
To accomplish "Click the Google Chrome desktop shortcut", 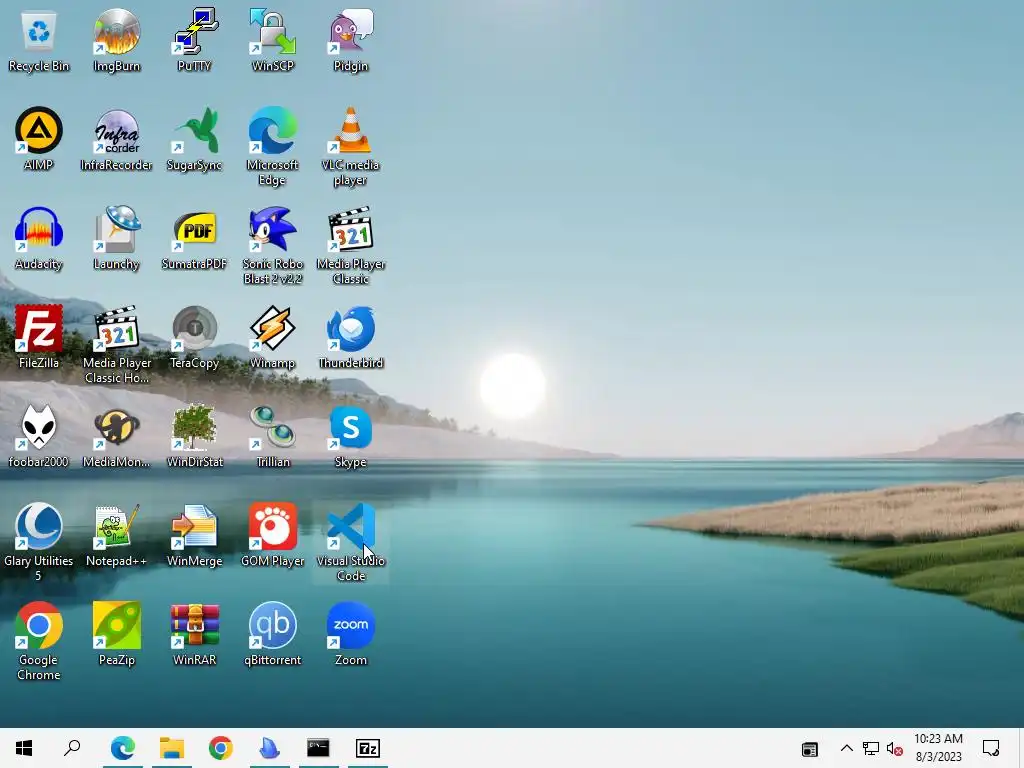I will [x=39, y=641].
